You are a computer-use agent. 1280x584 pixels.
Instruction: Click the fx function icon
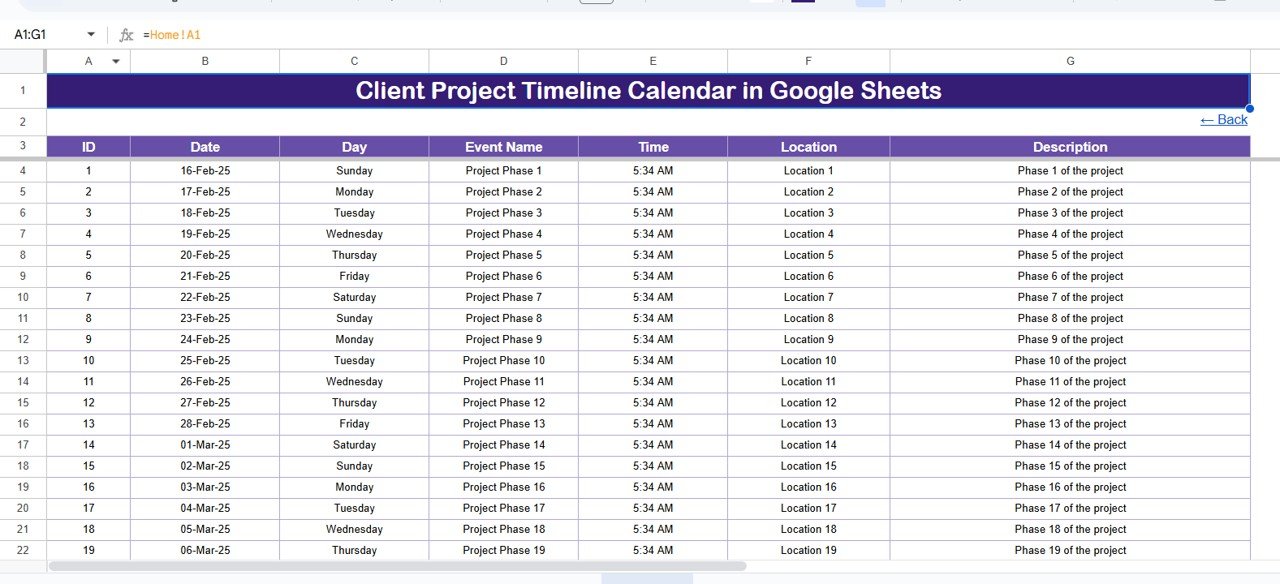click(x=126, y=35)
